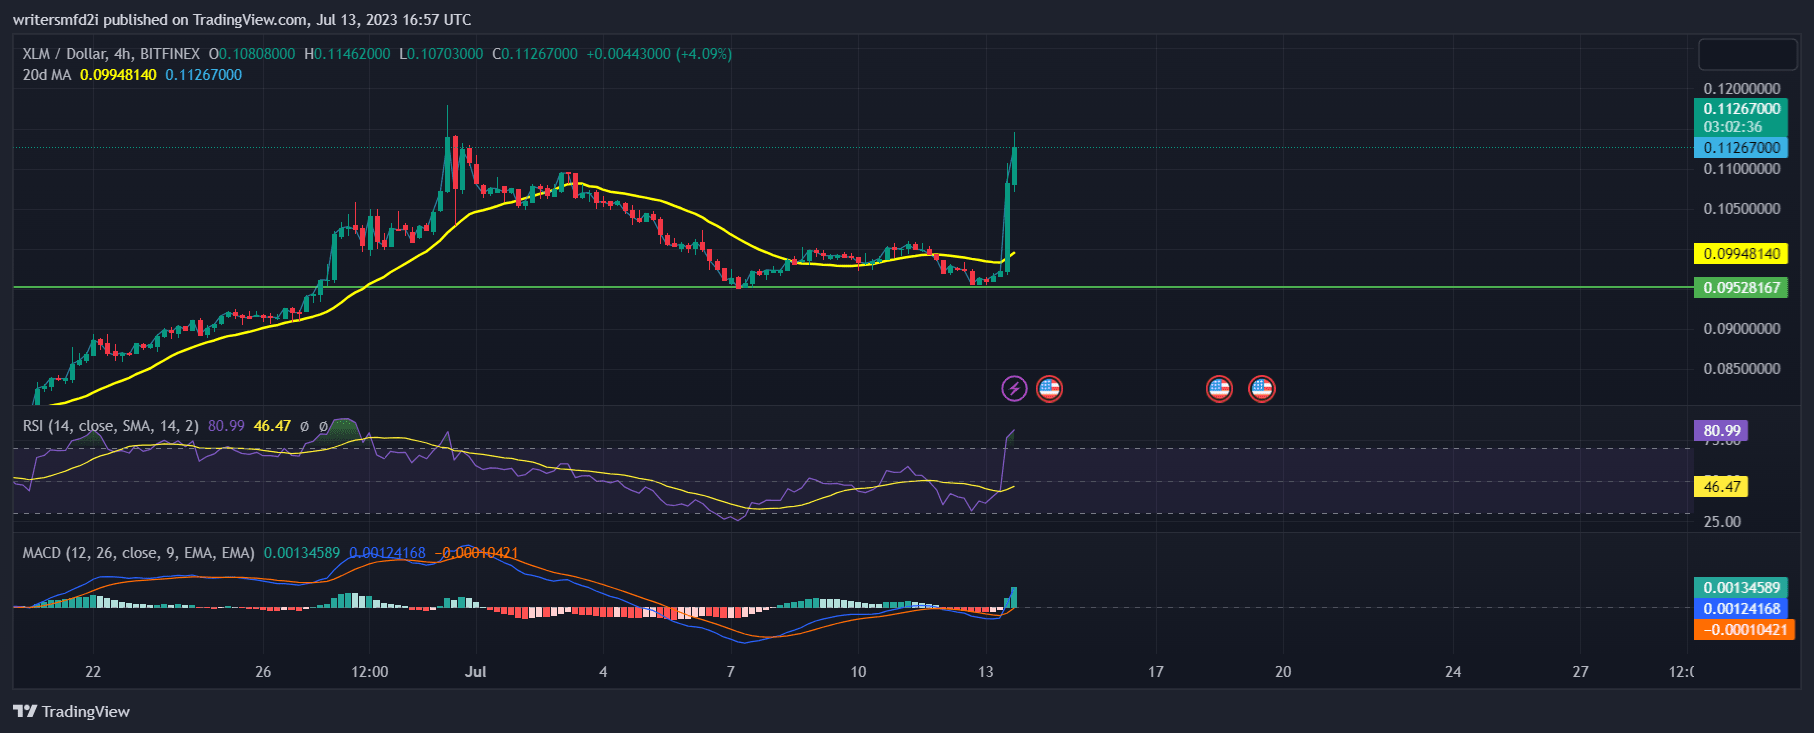1814x733 pixels.
Task: Click the purple lightning bolt event icon
Action: pyautogui.click(x=1014, y=388)
